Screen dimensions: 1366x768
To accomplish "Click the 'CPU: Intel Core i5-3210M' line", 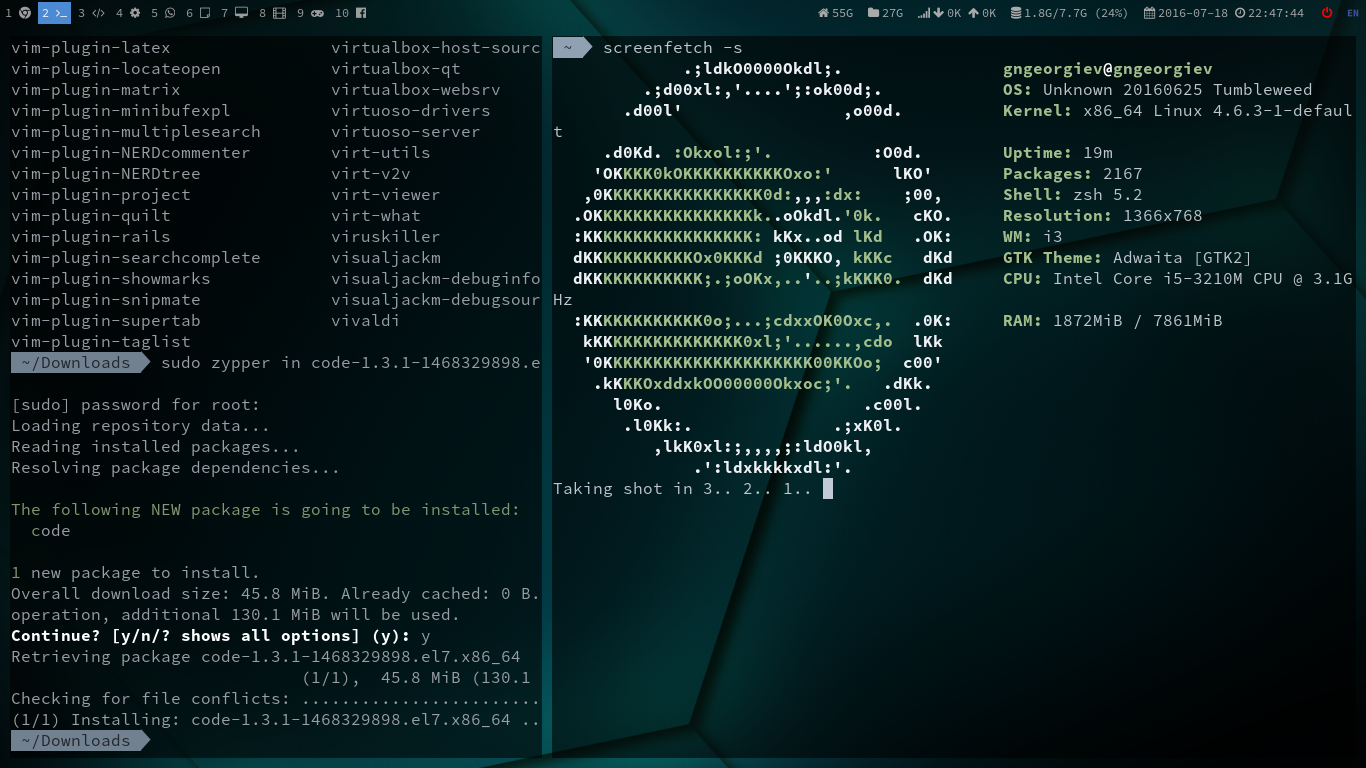I will click(x=1178, y=279).
